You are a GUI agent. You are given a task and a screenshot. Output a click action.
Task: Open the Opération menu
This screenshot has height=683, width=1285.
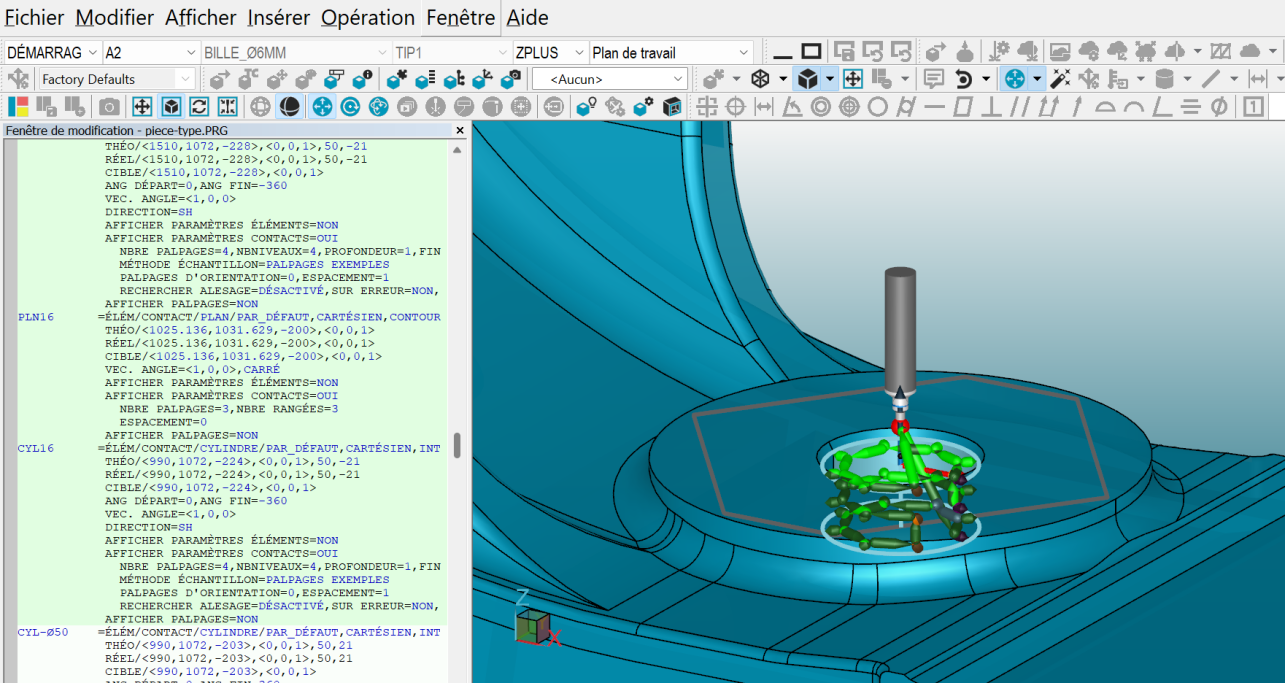coord(367,18)
